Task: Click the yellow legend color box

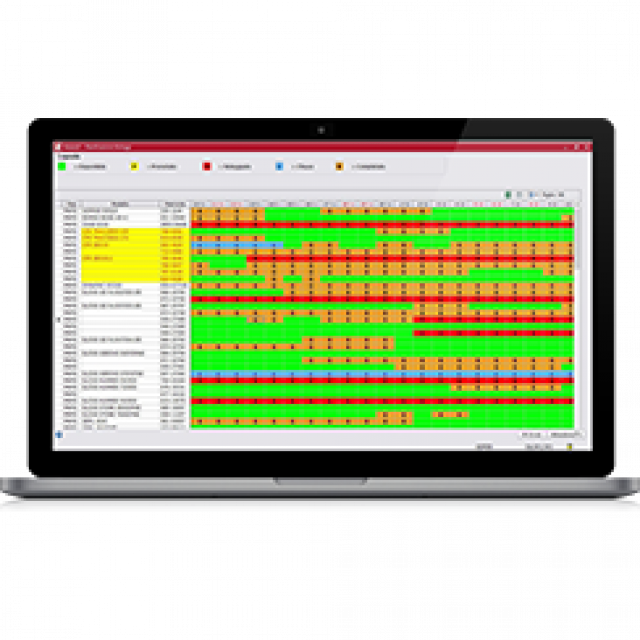Action: click(x=135, y=167)
